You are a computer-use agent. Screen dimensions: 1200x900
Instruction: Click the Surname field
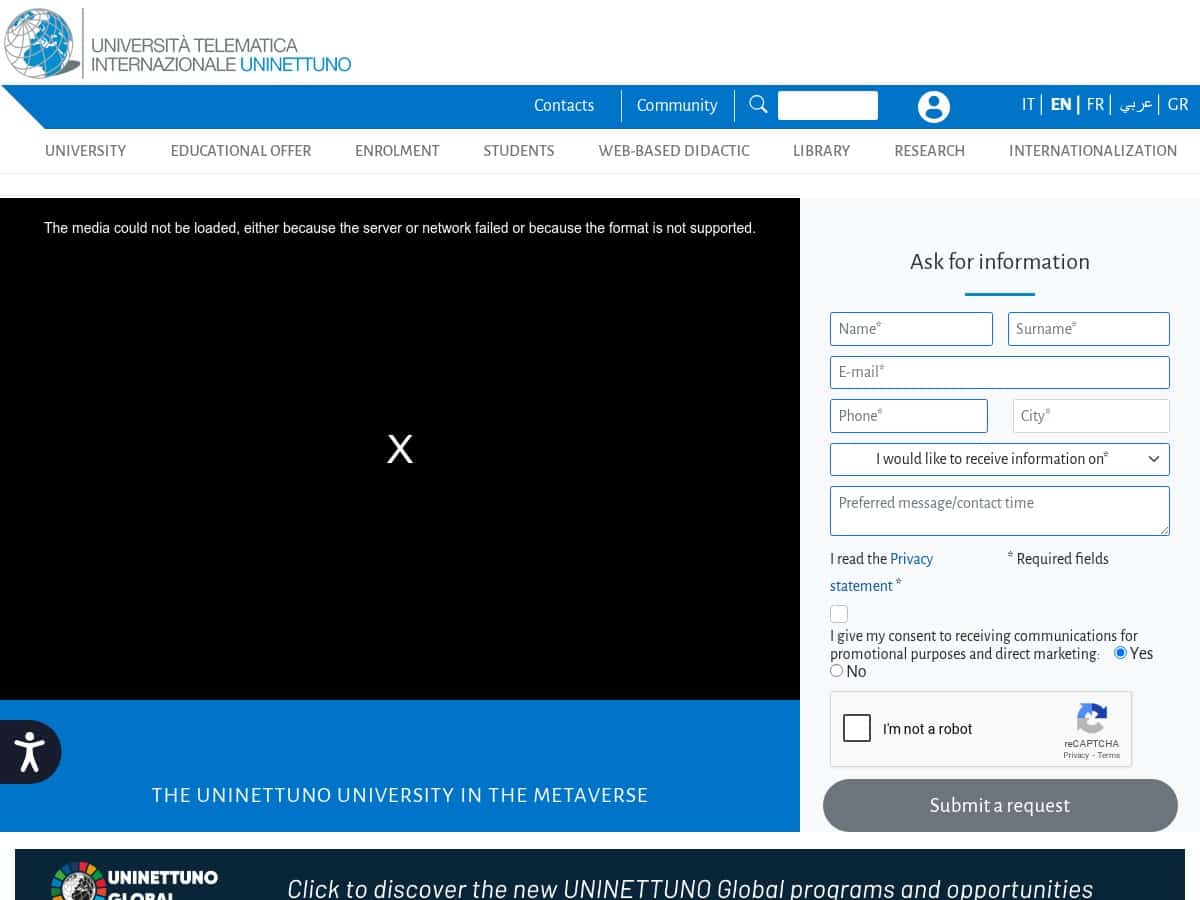(x=1089, y=329)
